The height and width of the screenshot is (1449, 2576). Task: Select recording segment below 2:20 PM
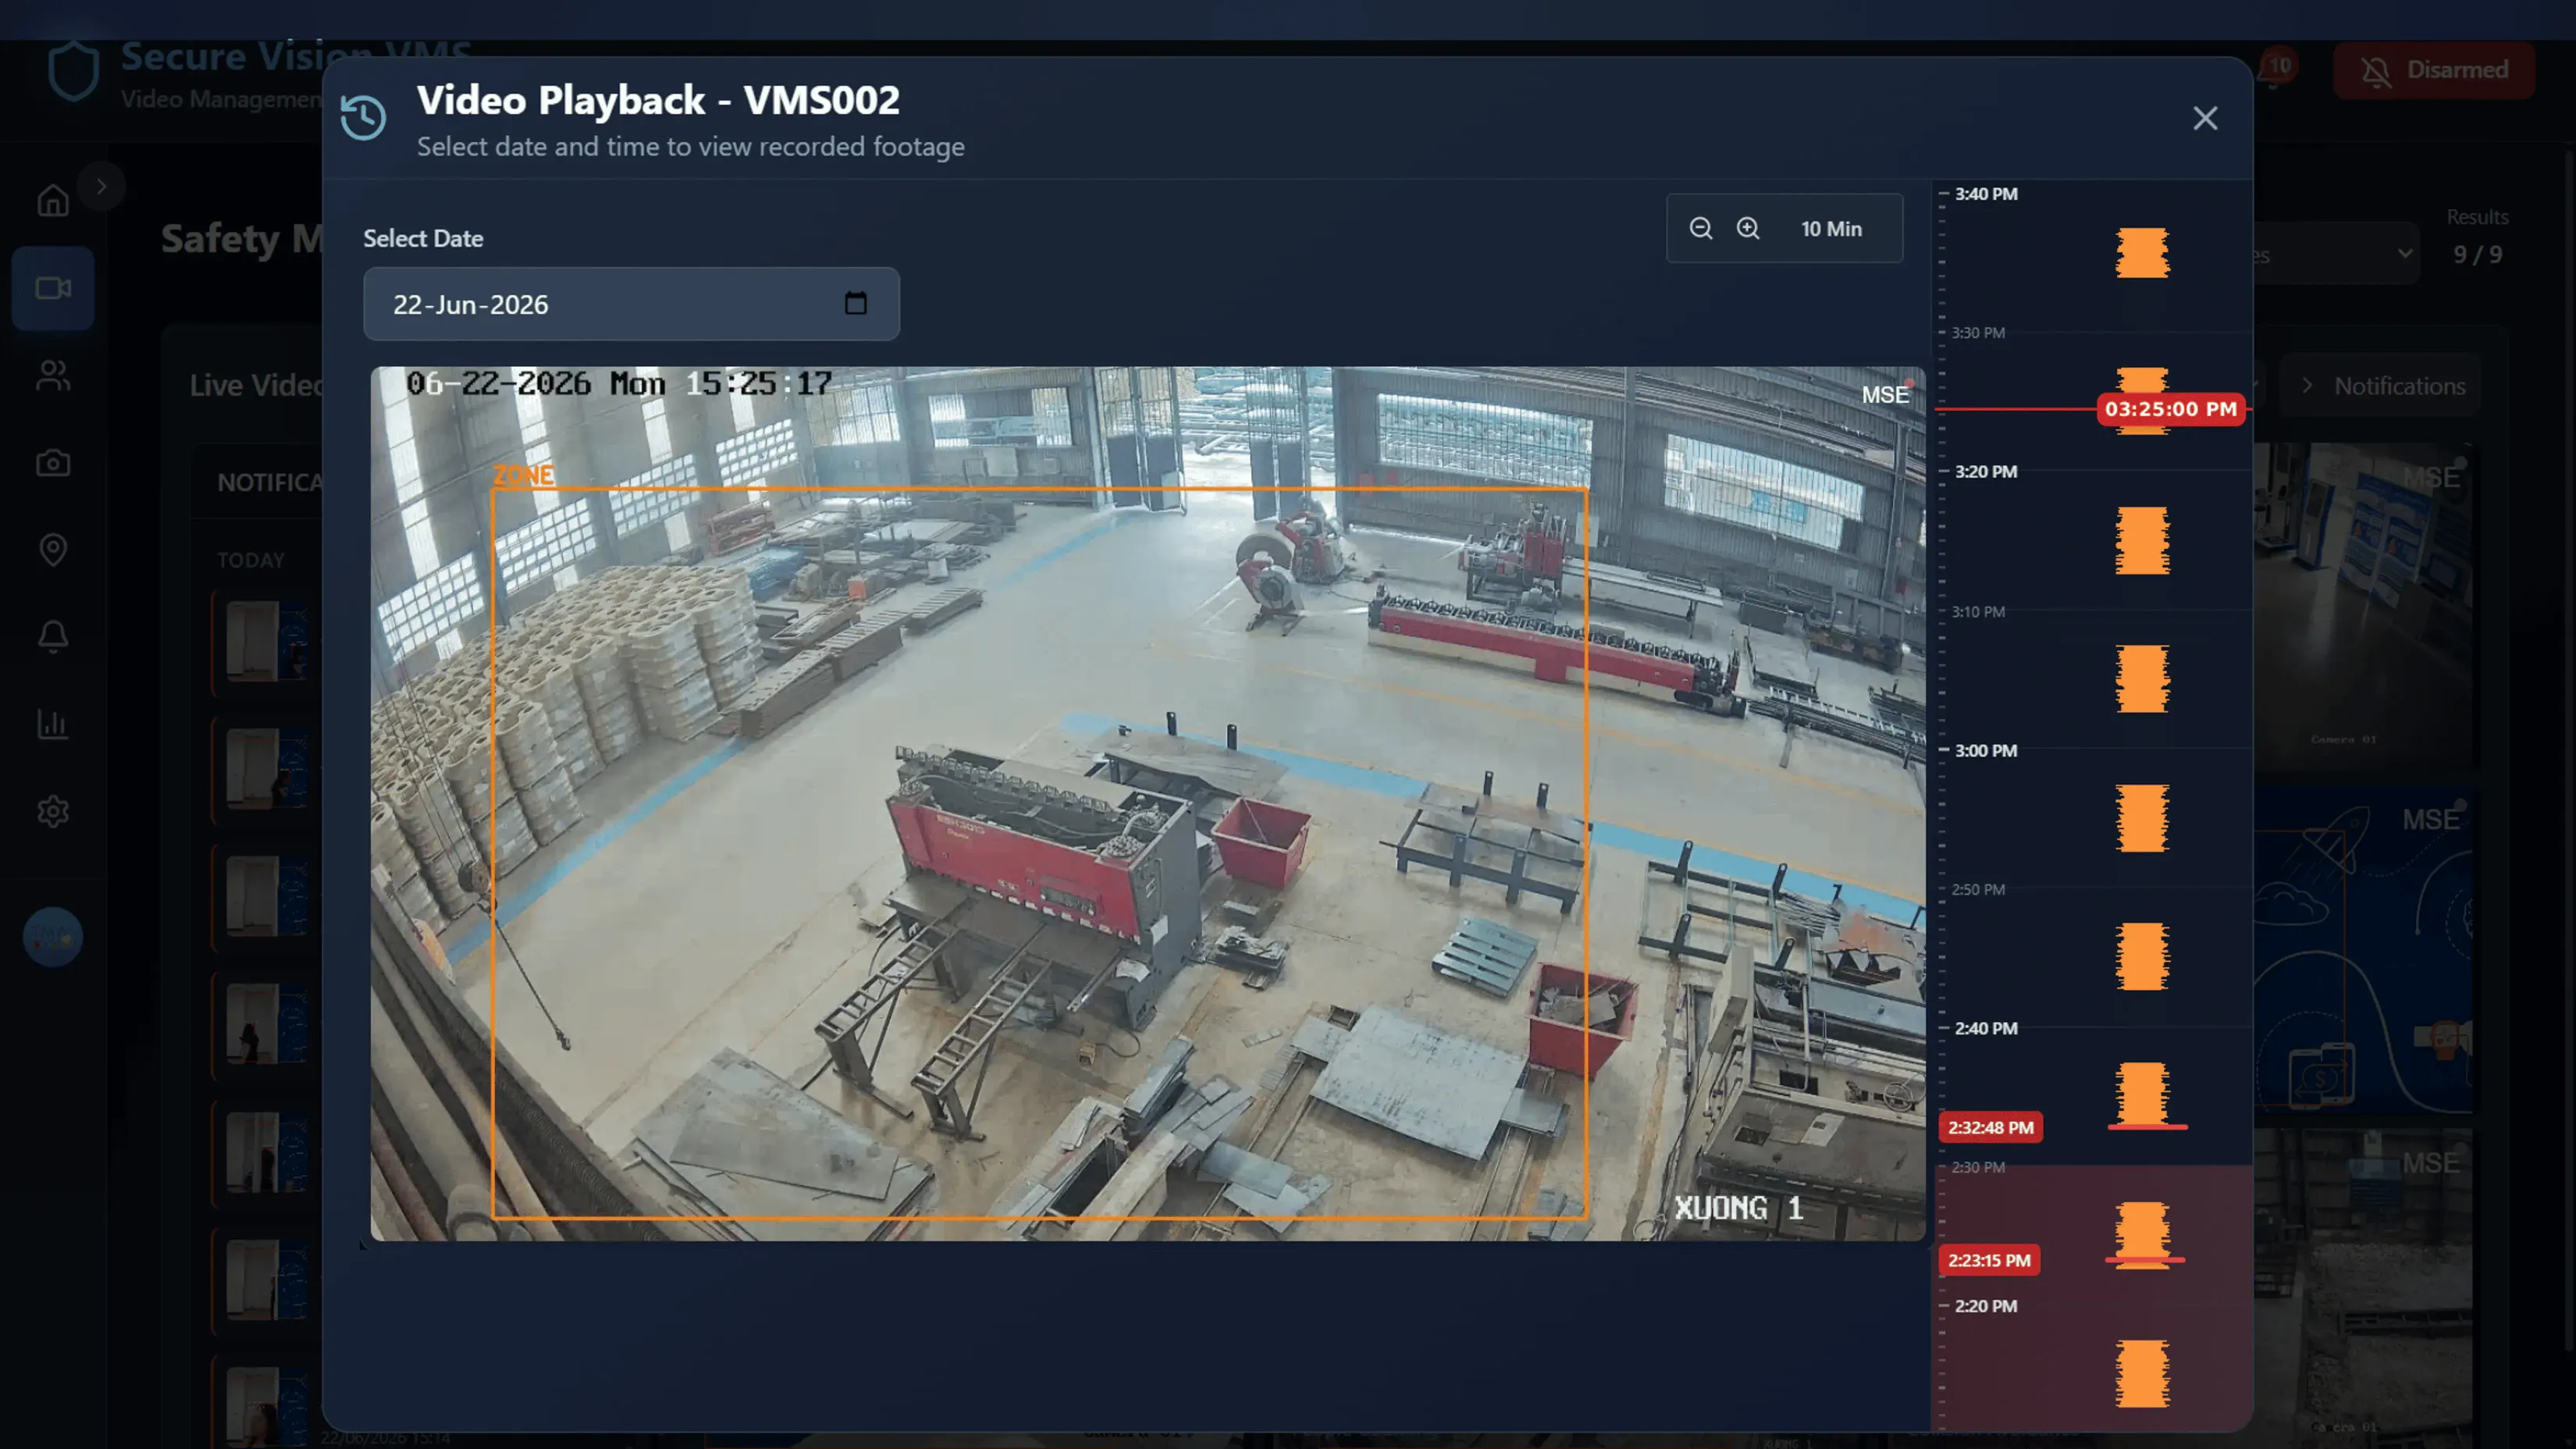point(2142,1374)
